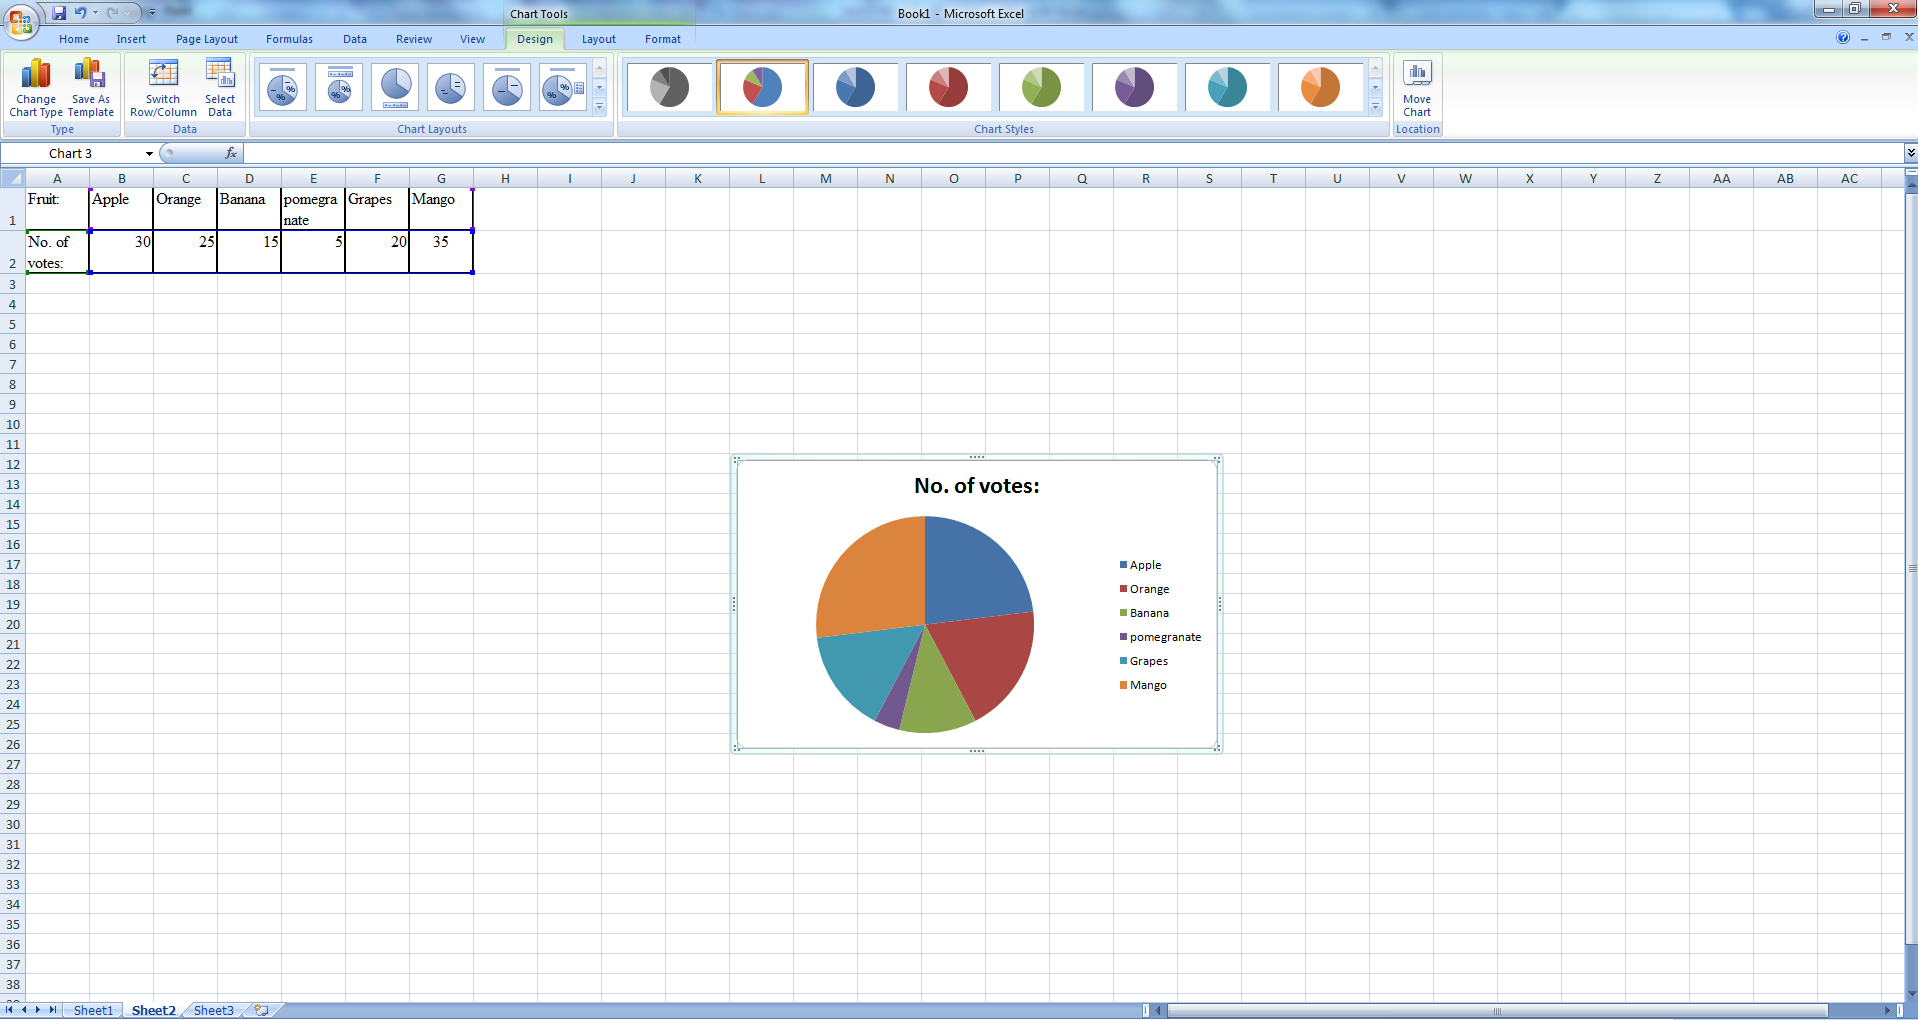Click the Office button

[x=20, y=20]
